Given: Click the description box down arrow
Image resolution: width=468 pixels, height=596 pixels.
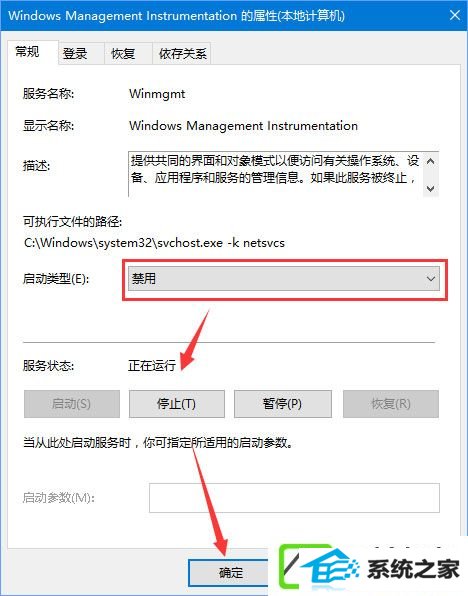Looking at the screenshot, I should (x=430, y=189).
